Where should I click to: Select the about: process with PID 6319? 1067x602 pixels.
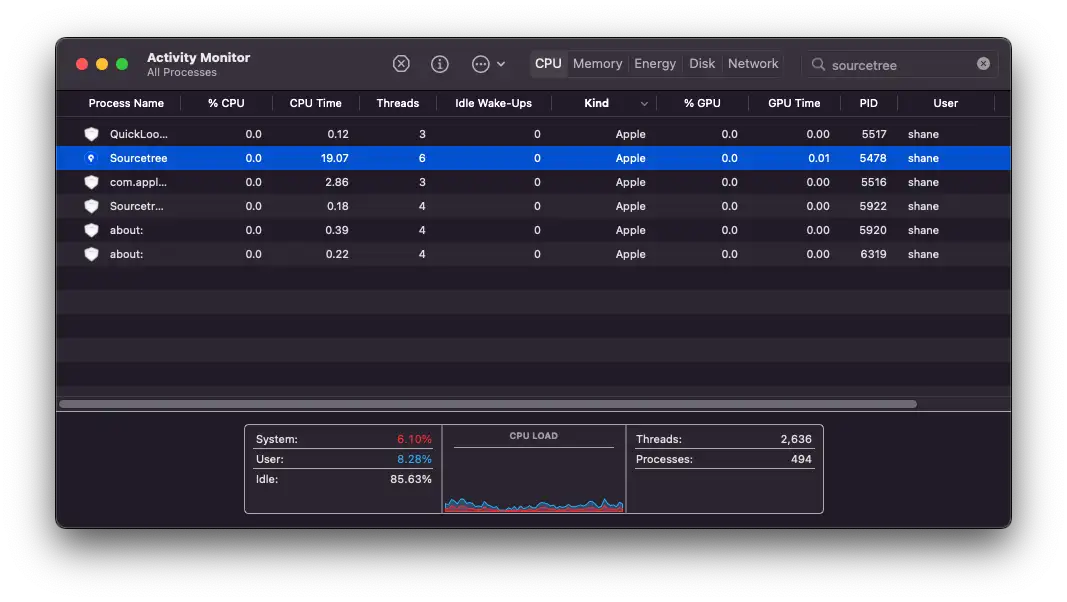(x=534, y=254)
